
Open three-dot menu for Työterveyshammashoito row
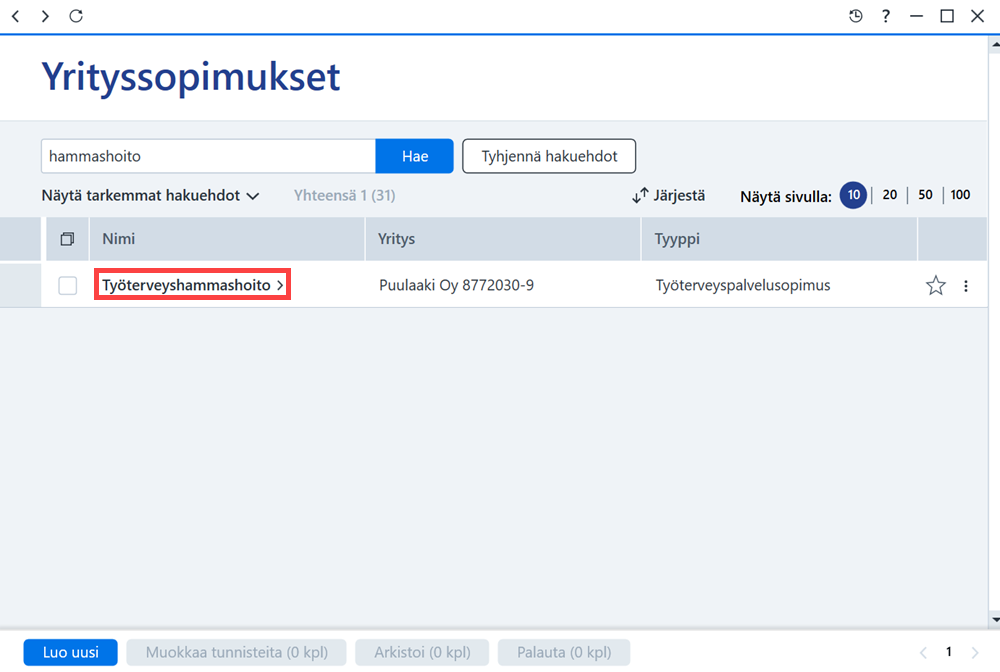tap(966, 286)
